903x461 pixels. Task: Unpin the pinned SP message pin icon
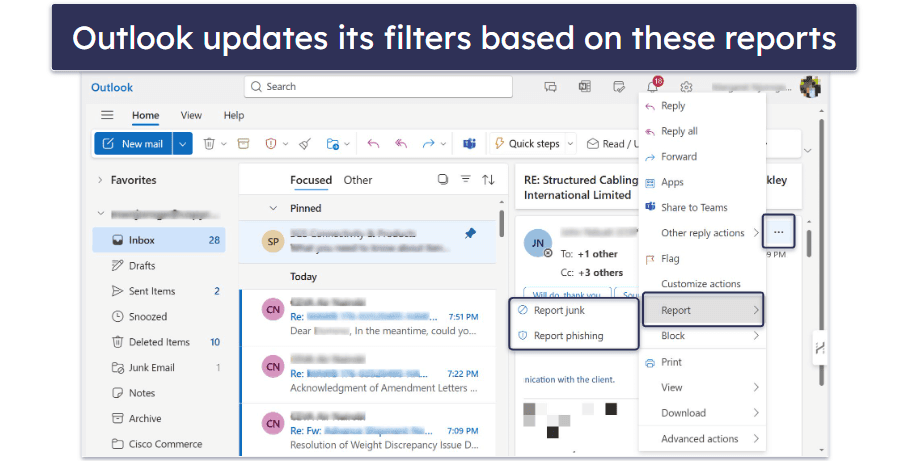point(470,233)
